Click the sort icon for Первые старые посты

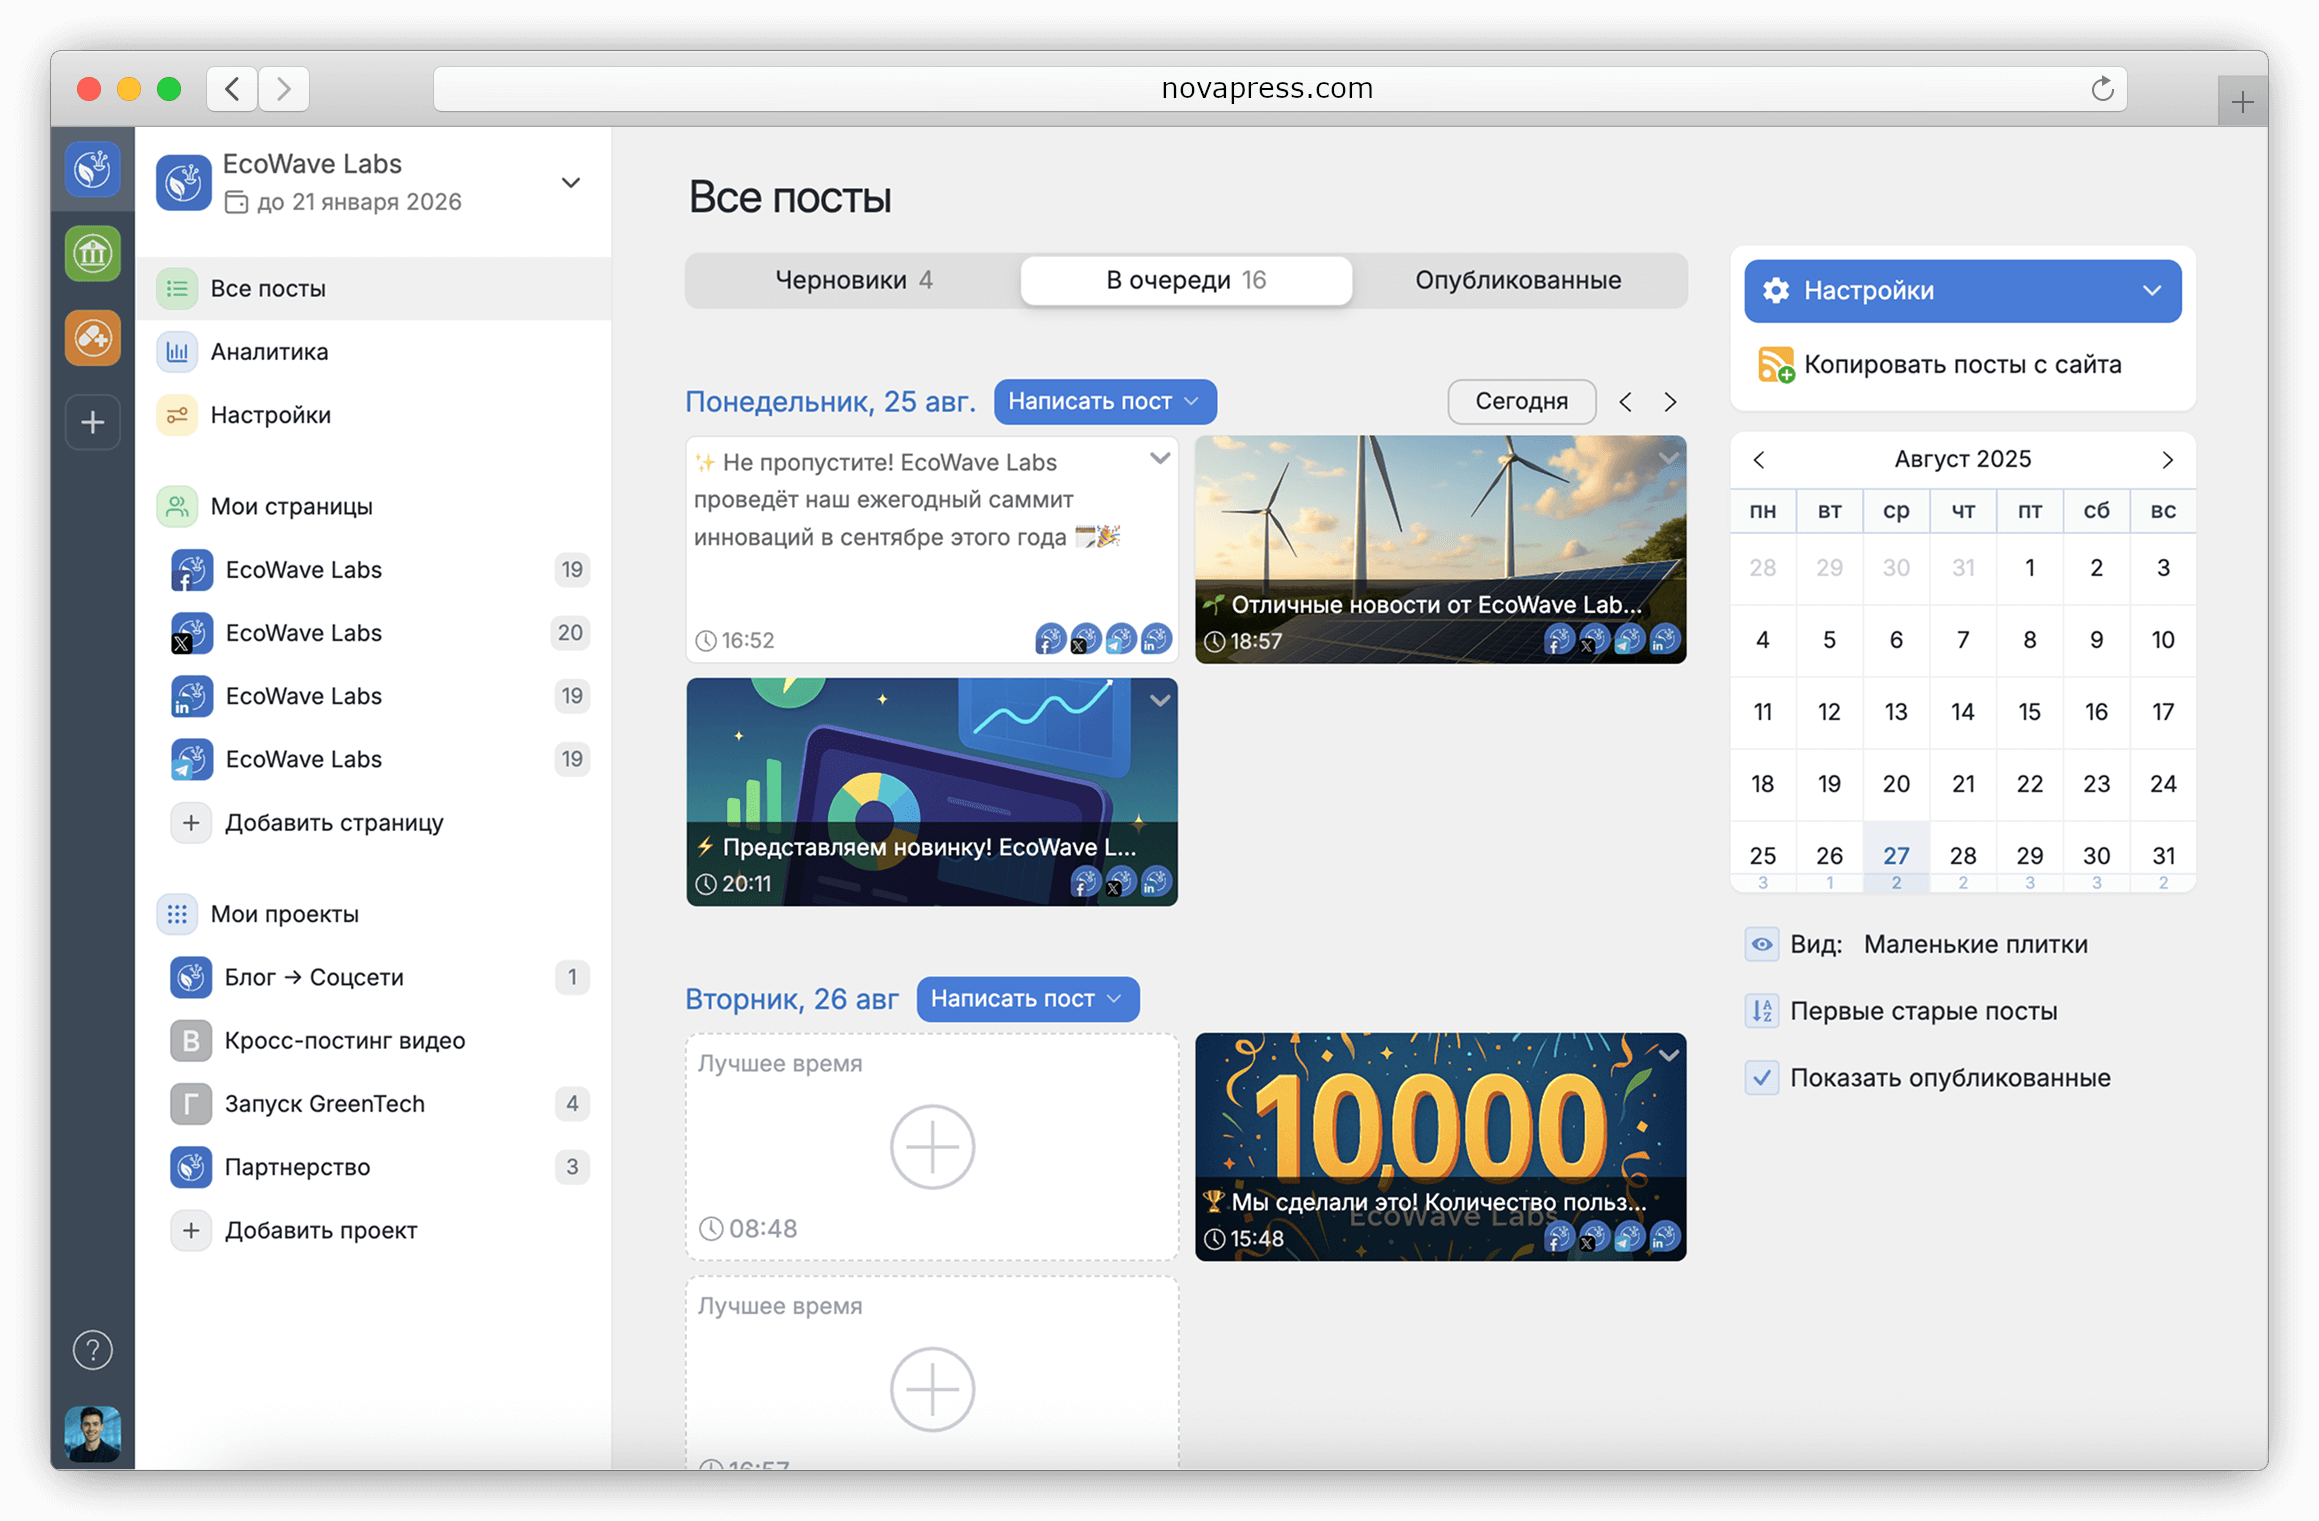point(1762,1011)
